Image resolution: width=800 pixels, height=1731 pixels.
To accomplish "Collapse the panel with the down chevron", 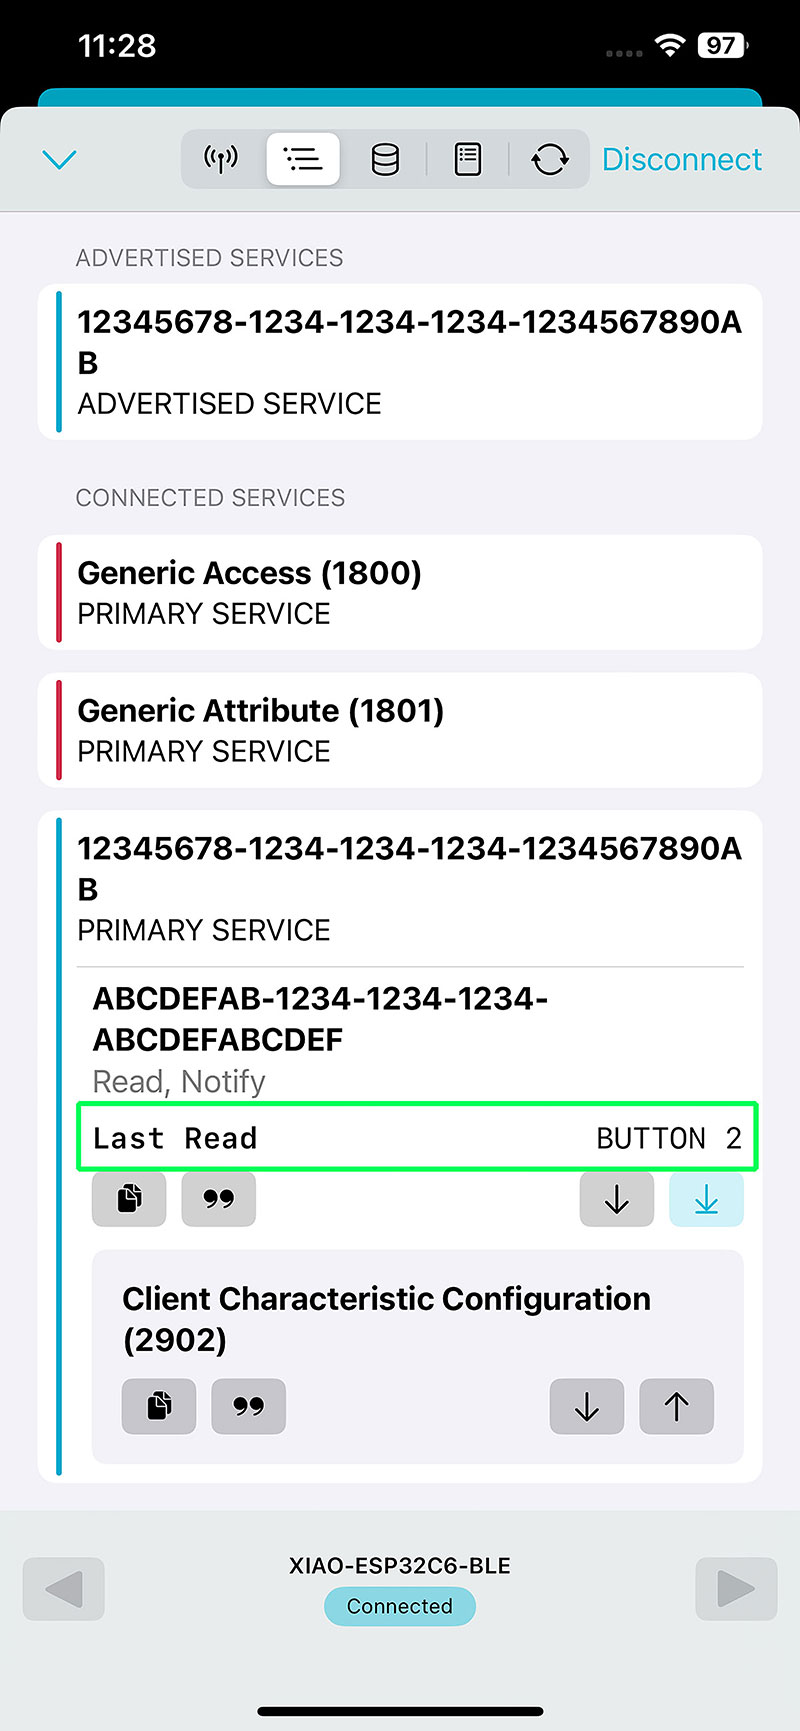I will coord(60,159).
